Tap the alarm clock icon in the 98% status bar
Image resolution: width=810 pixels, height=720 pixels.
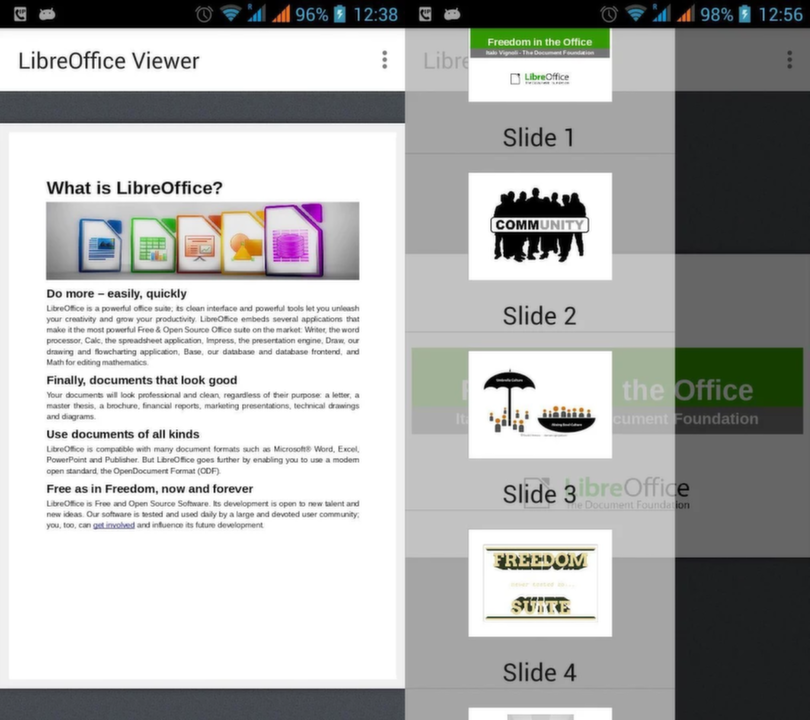click(x=609, y=14)
